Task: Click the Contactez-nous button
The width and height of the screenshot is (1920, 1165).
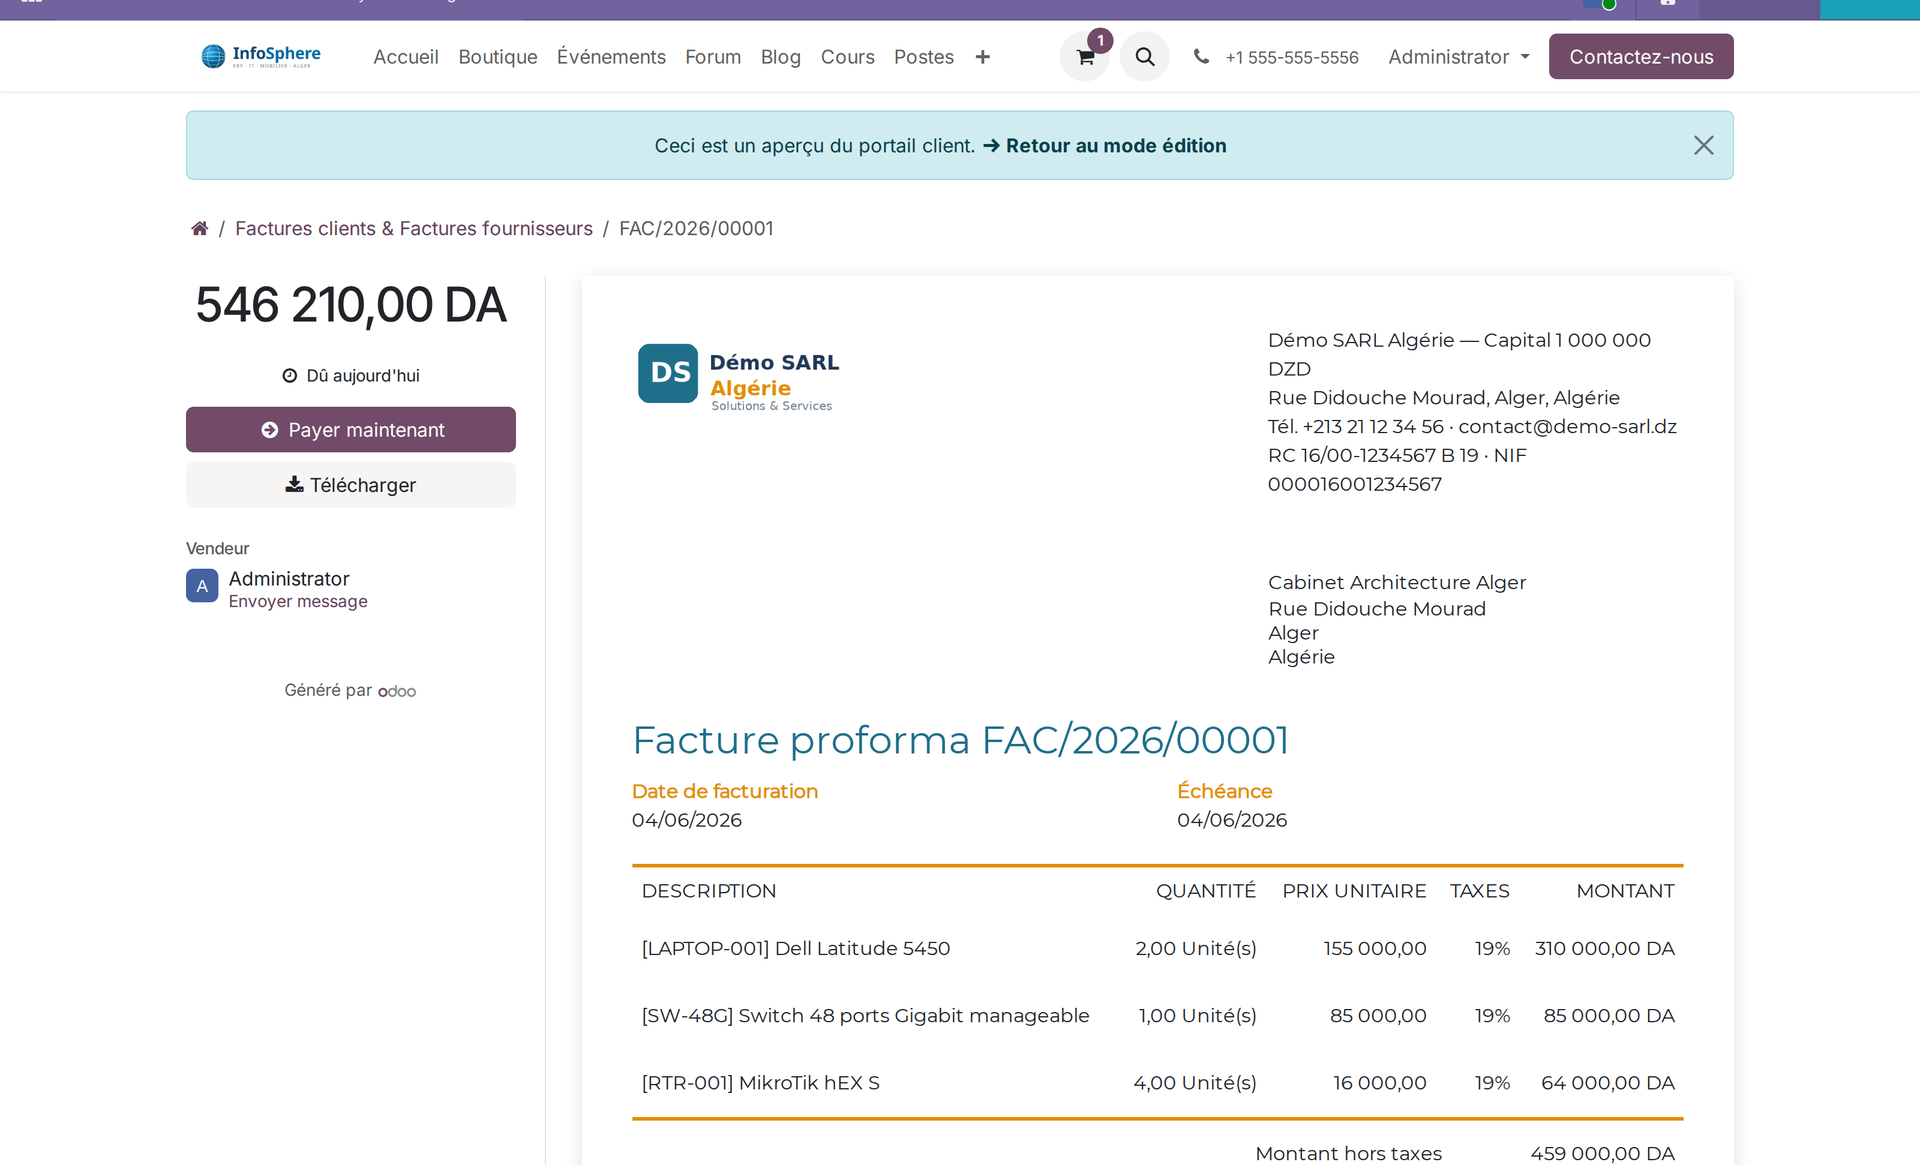Action: click(x=1641, y=57)
